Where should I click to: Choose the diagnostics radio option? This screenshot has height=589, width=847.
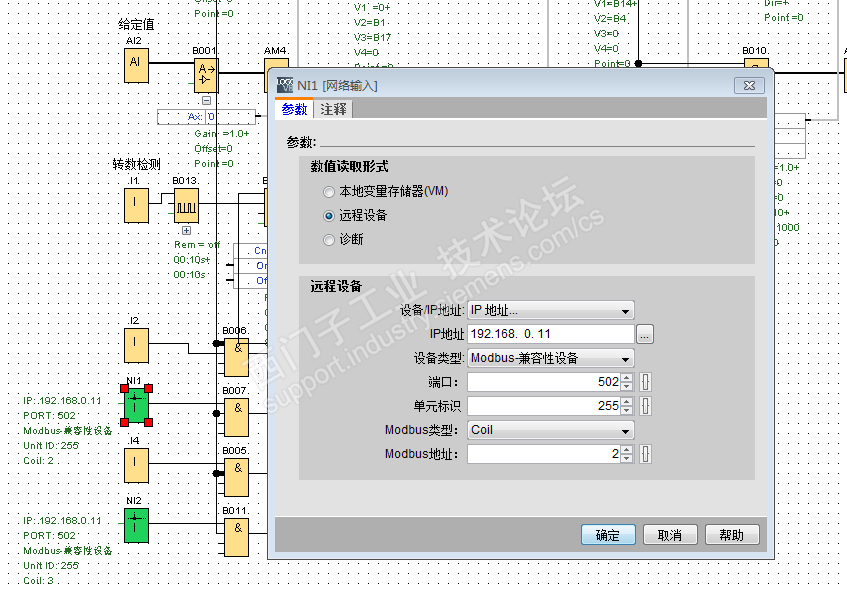(329, 240)
